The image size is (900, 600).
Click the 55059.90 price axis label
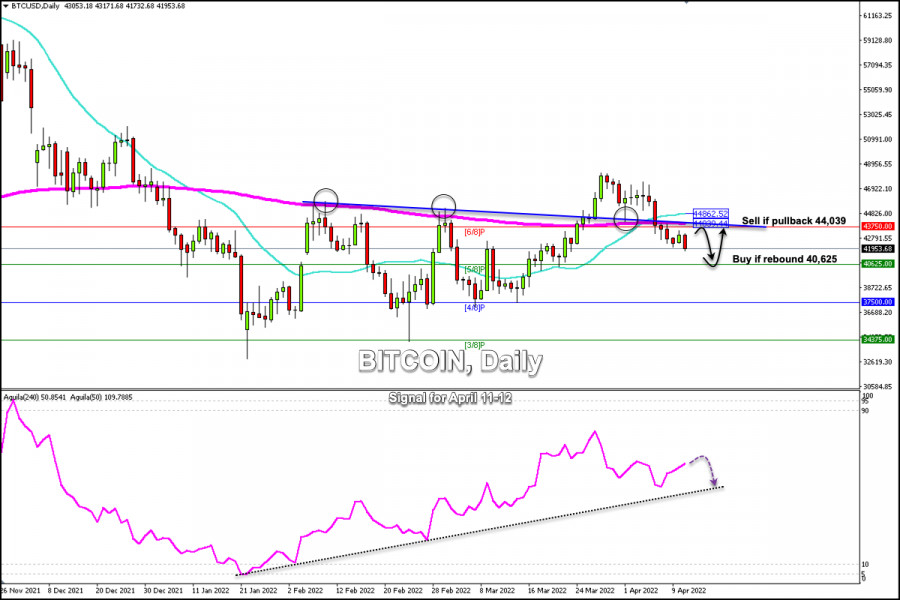pyautogui.click(x=878, y=90)
